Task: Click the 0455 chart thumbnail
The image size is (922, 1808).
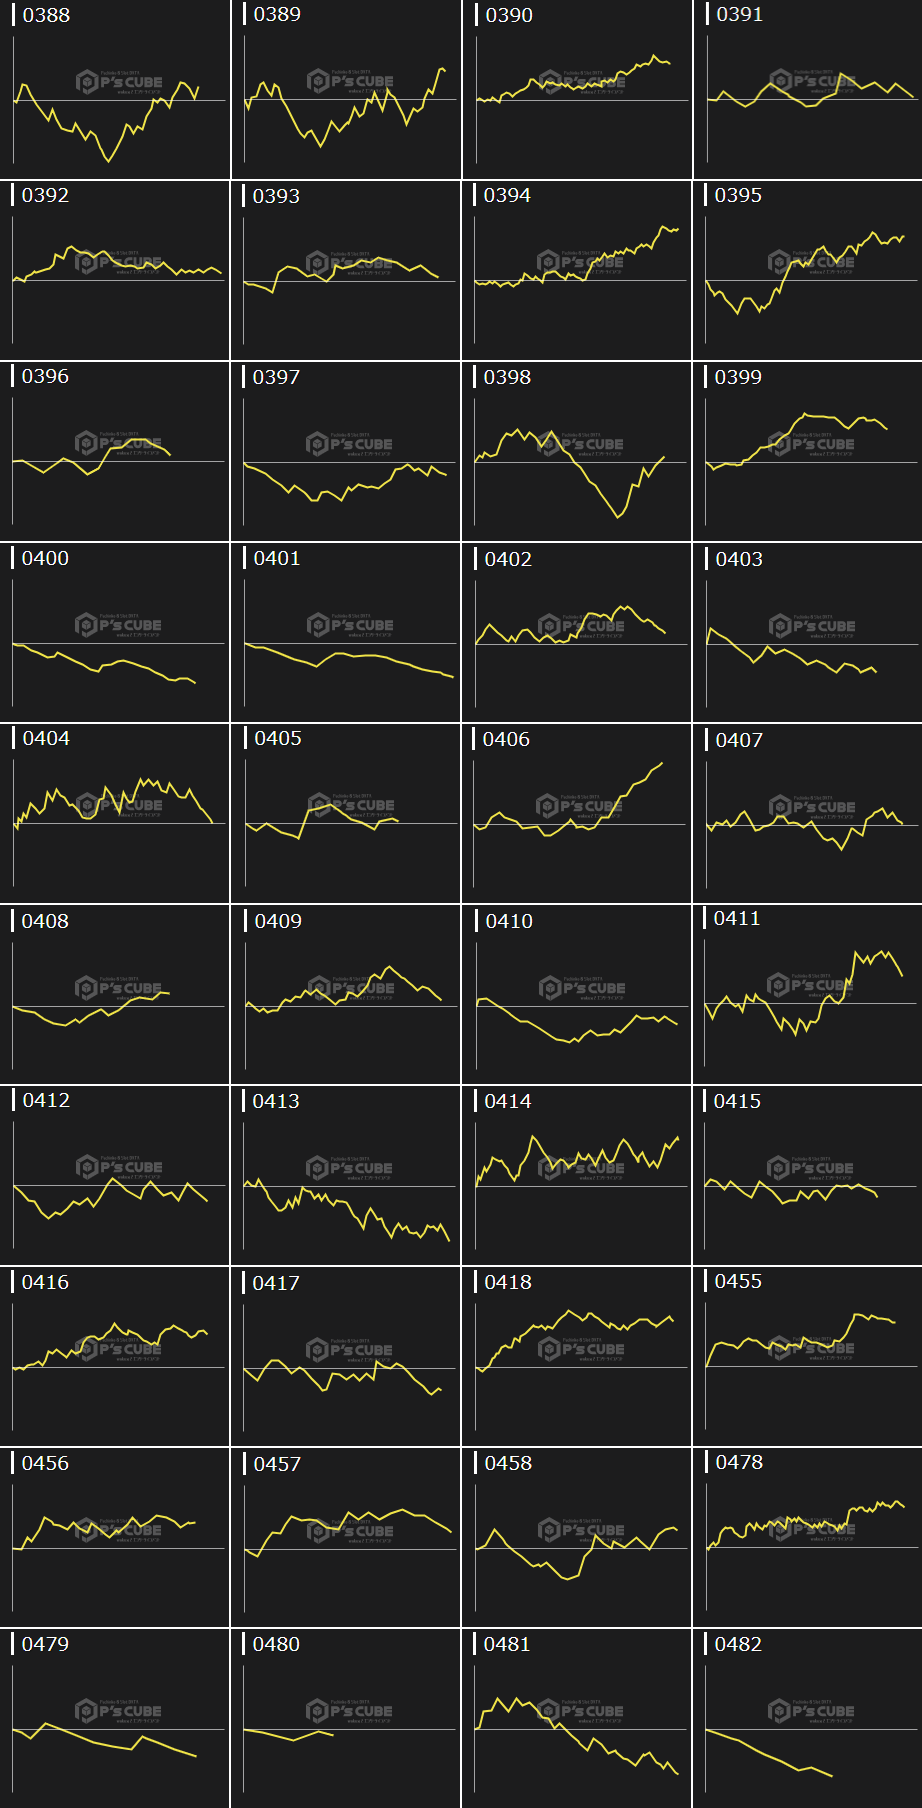Action: [x=807, y=1357]
